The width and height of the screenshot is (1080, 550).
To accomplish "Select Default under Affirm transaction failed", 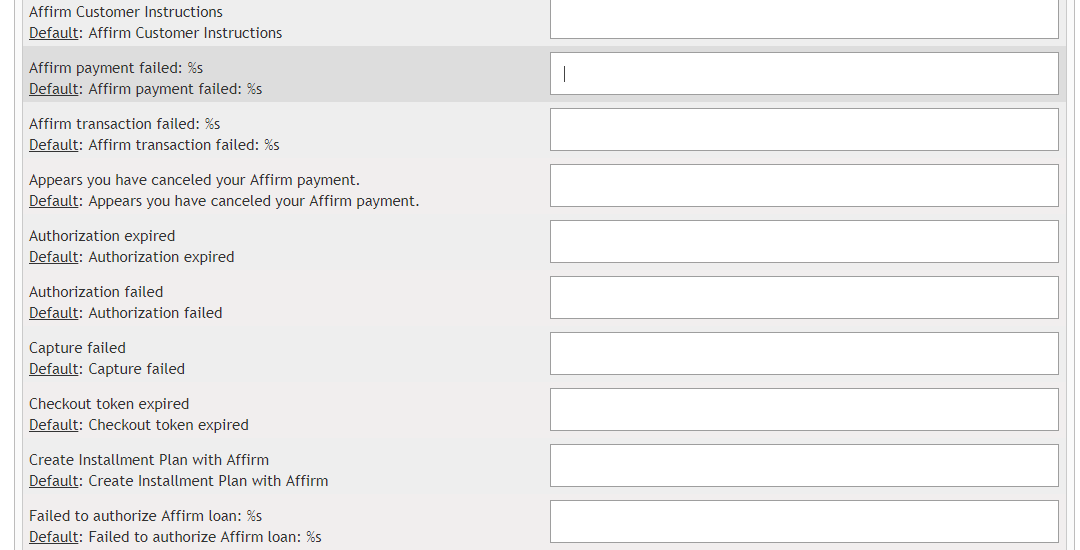I will click(x=54, y=145).
